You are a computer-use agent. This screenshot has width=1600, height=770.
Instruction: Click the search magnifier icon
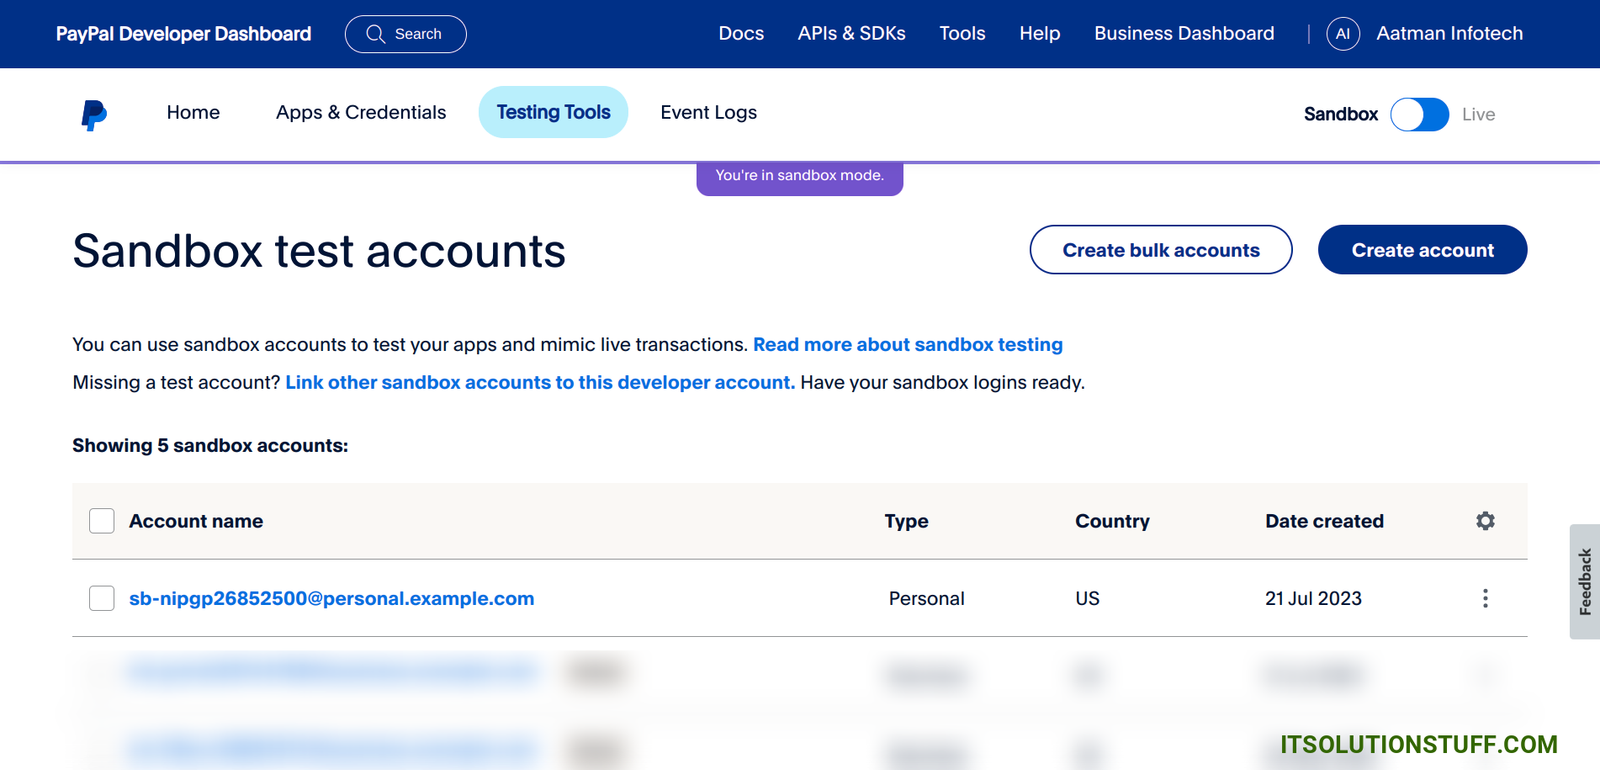(x=375, y=34)
